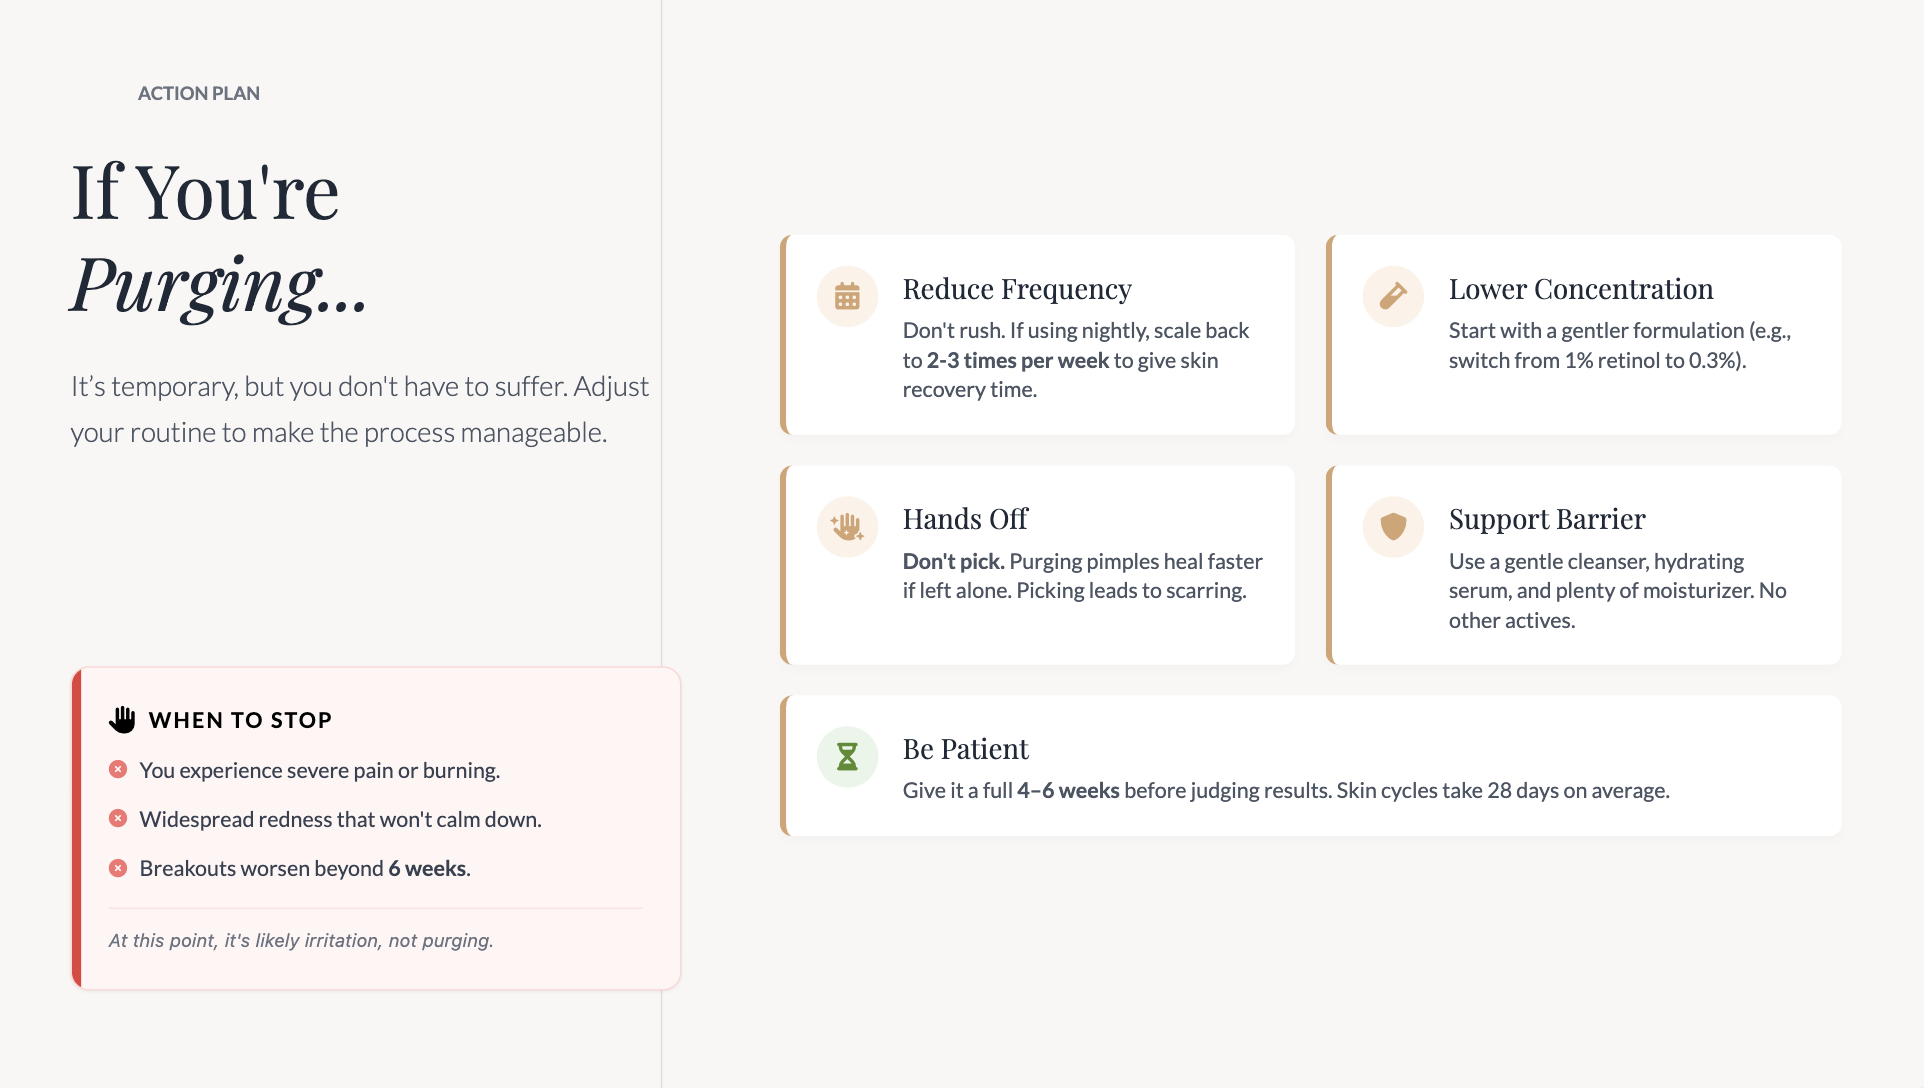Click the WHEN TO STOP heading text

coord(240,720)
